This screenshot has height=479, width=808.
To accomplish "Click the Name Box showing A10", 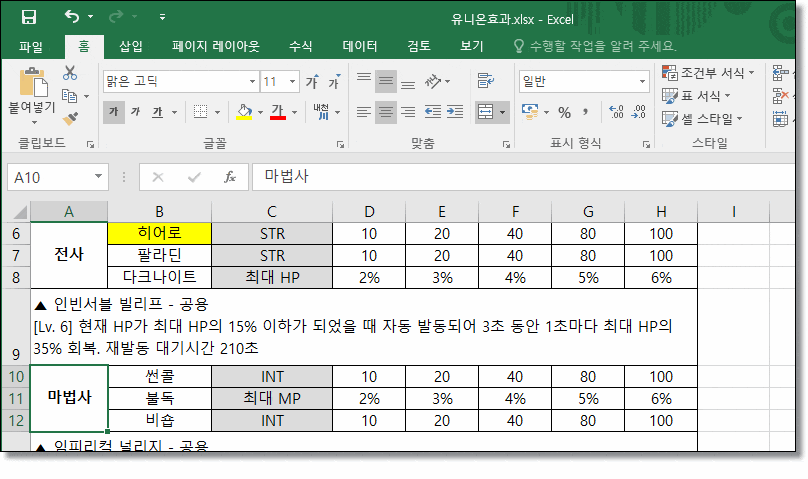I will click(58, 177).
